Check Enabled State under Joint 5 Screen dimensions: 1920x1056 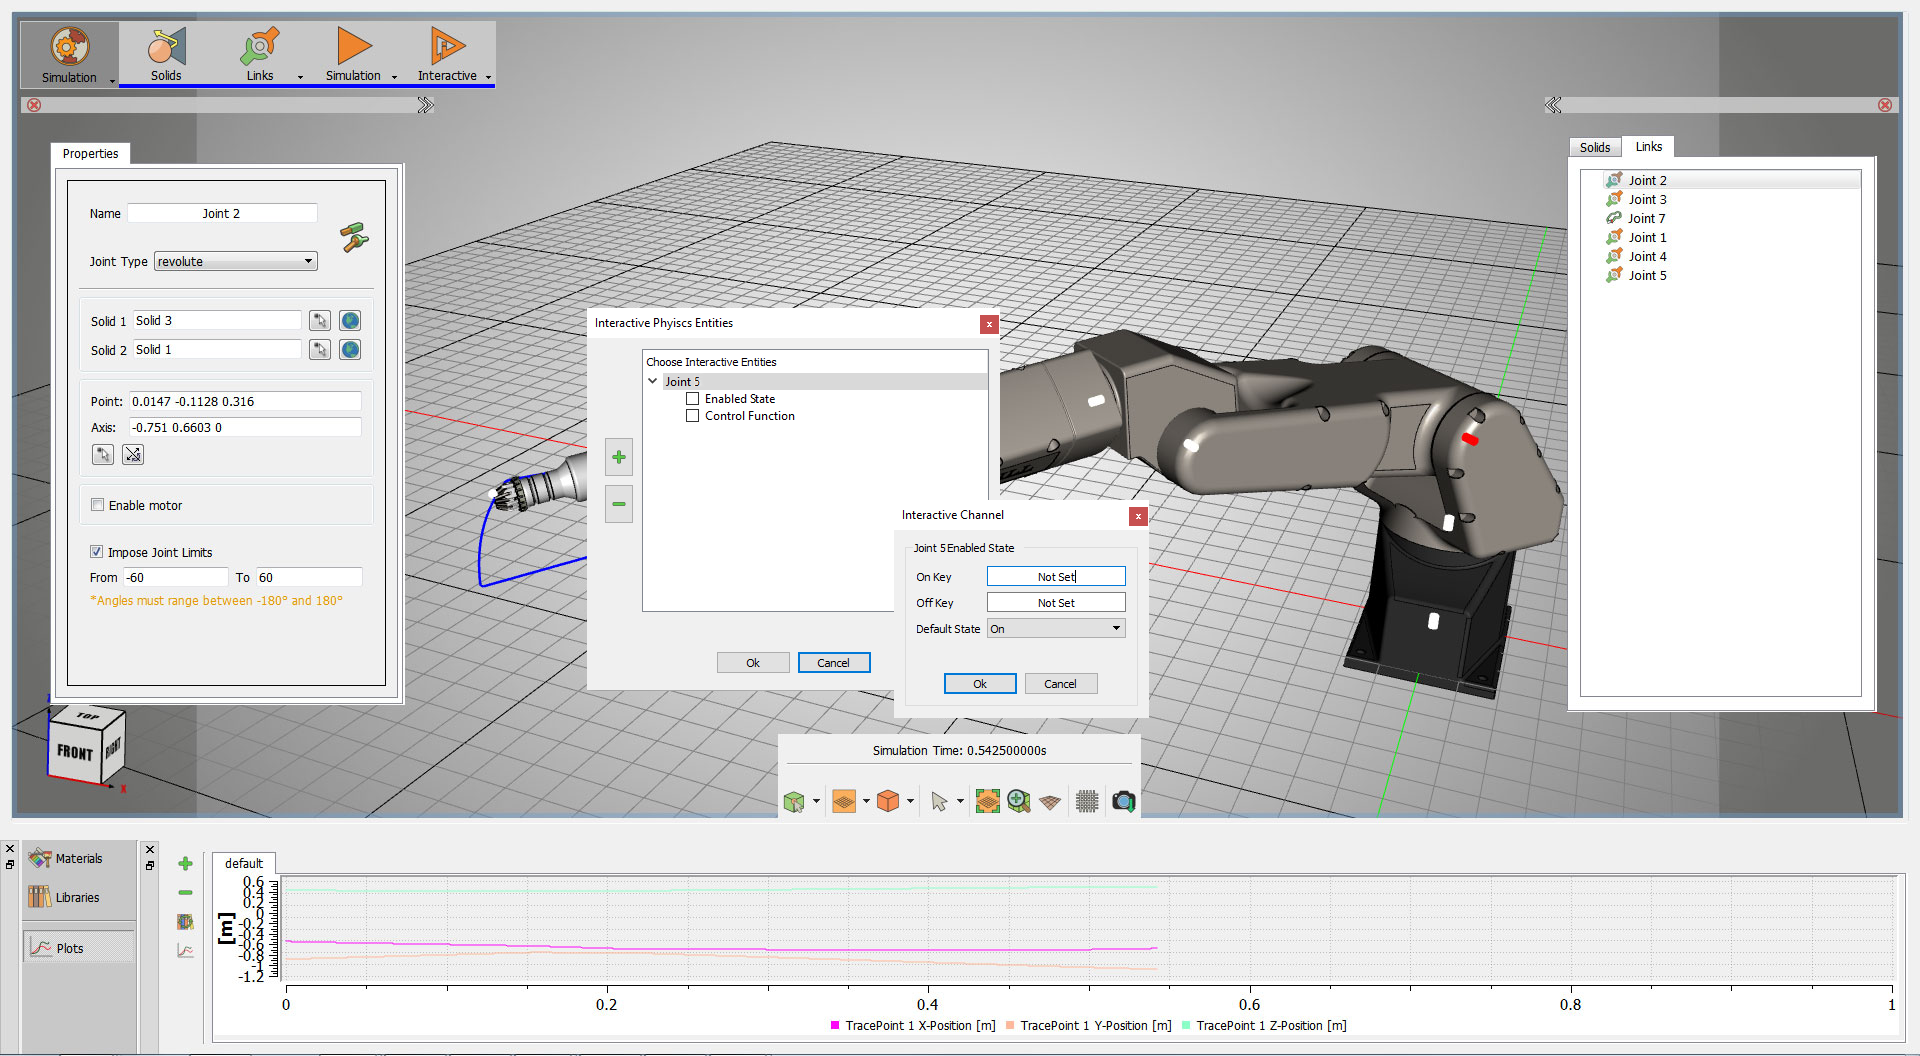(692, 399)
